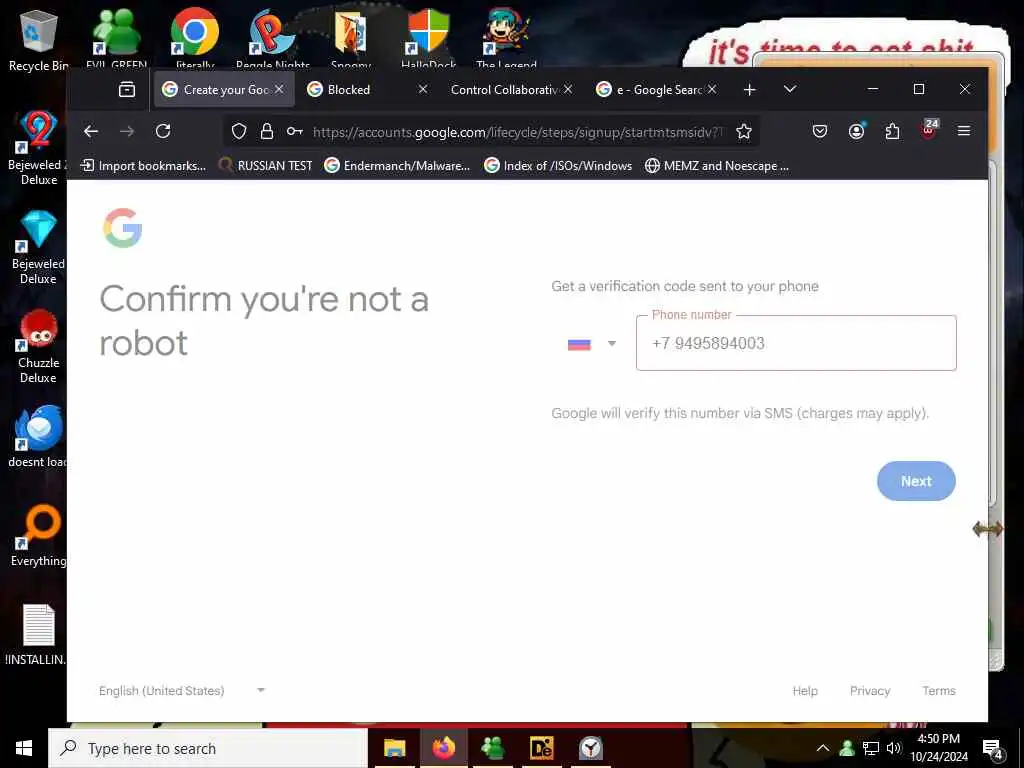Open Windows Start menu
This screenshot has width=1024, height=768.
coord(24,748)
